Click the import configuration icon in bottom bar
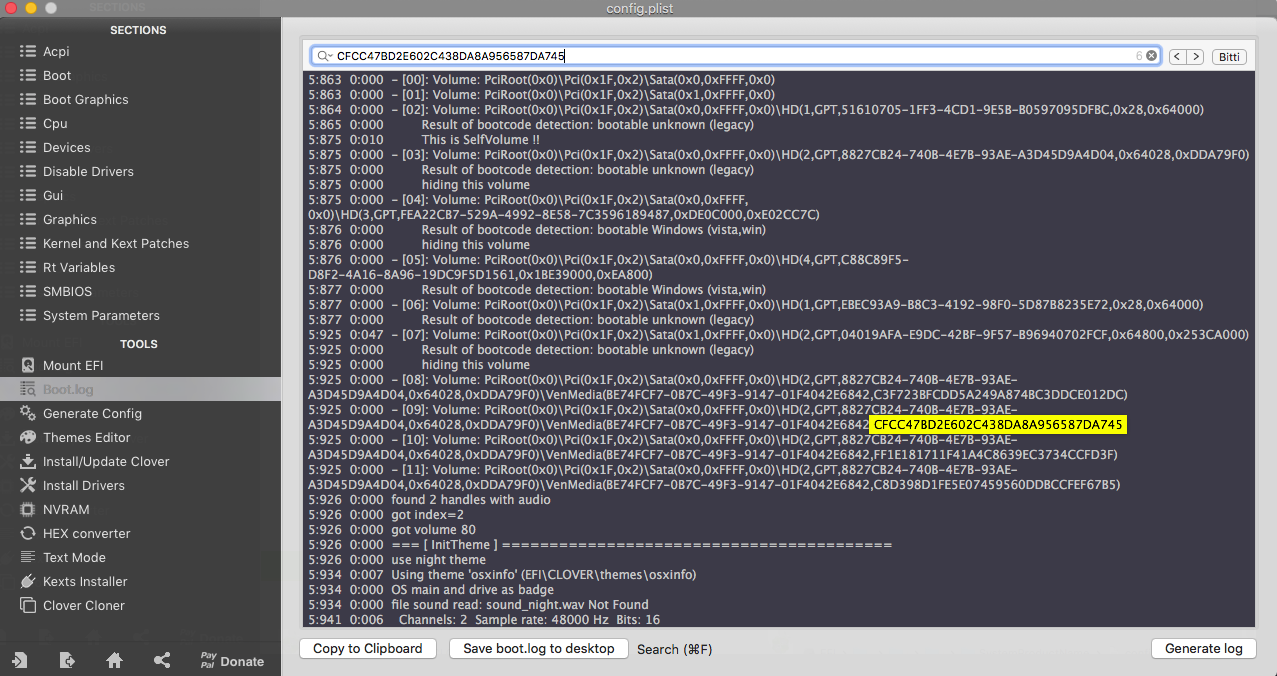 click(19, 660)
